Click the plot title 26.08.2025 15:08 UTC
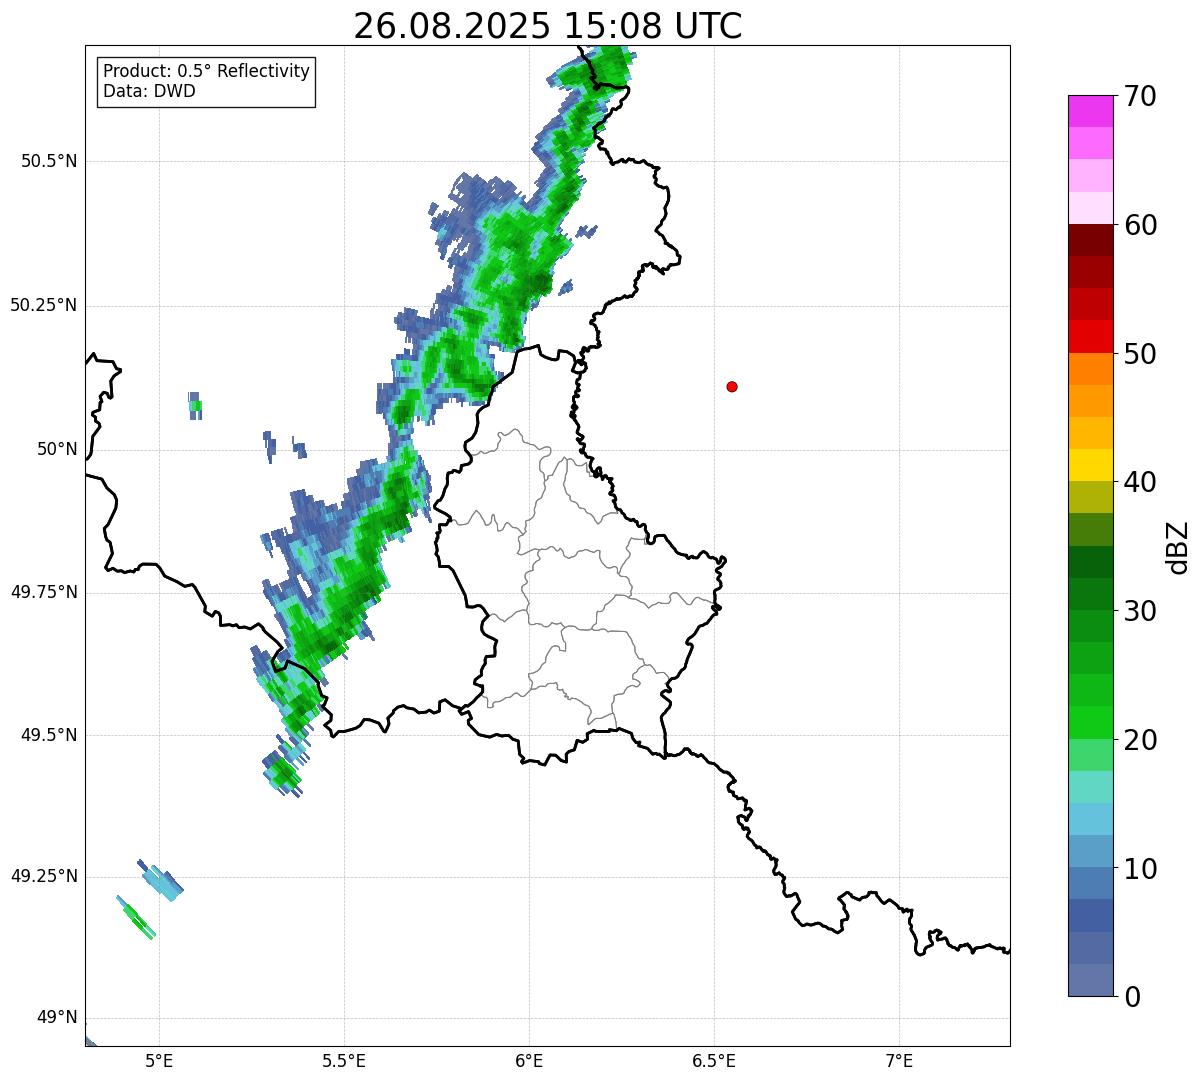 [548, 25]
